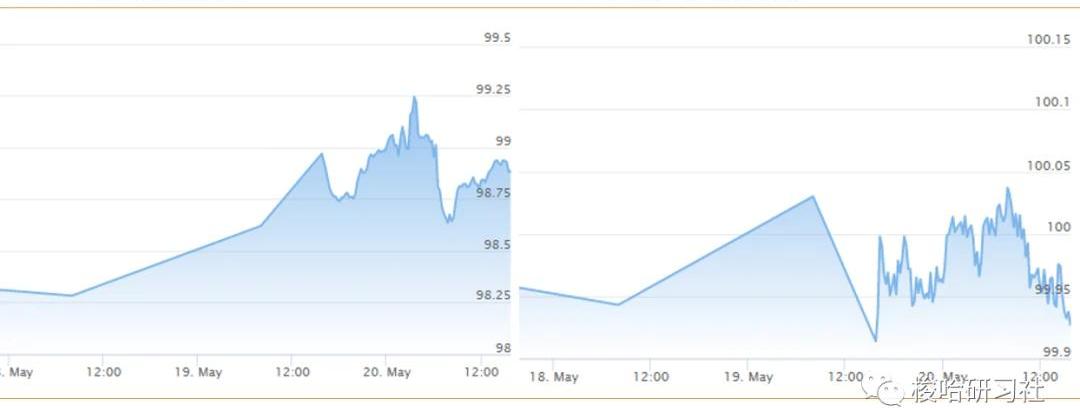Click 19. May label on the right chart
The height and width of the screenshot is (408, 1080).
tap(748, 377)
